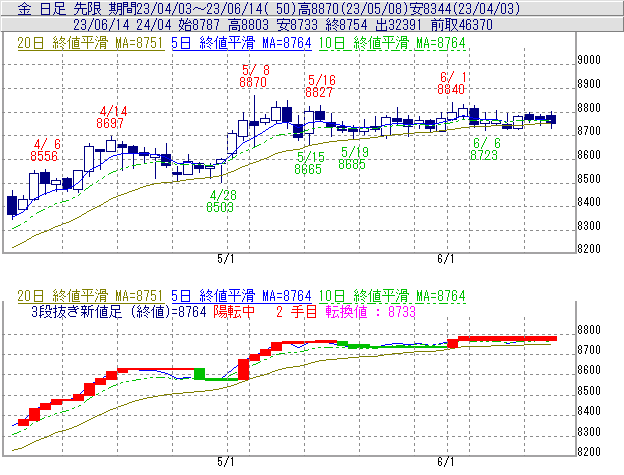The height and width of the screenshot is (475, 624).
Task: Click the red 陽転中 status text
Action: coord(234,311)
